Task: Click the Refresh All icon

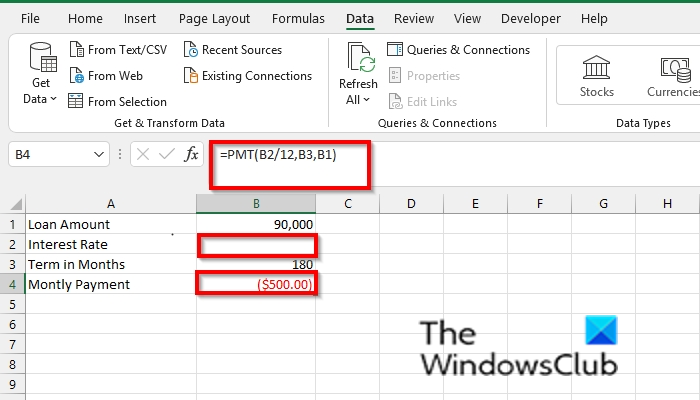Action: (361, 58)
